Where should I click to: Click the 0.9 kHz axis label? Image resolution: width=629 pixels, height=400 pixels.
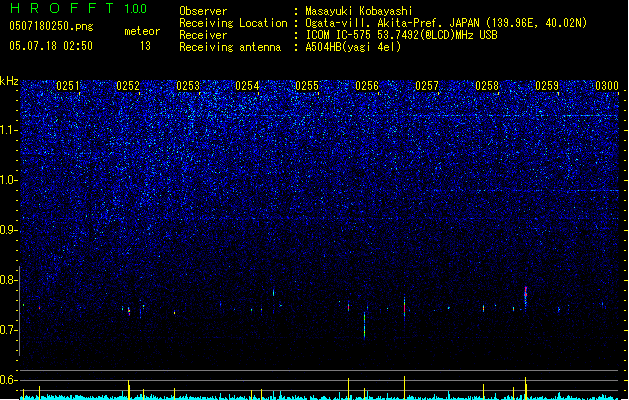click(8, 230)
